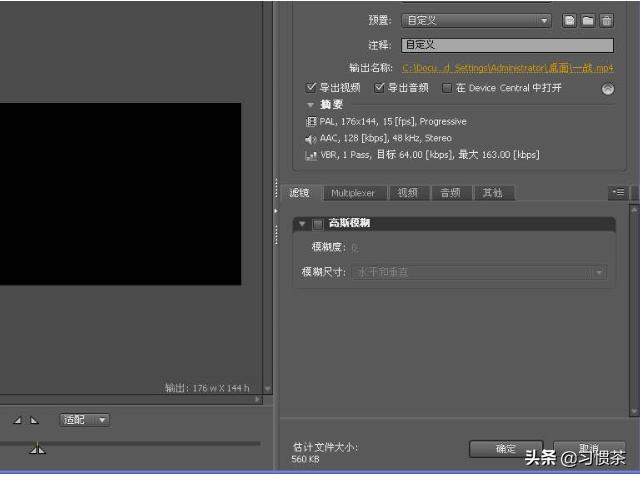This screenshot has width=640, height=480.
Task: Click the VBR, 1 Pass bitrate summary line
Action: [430, 155]
